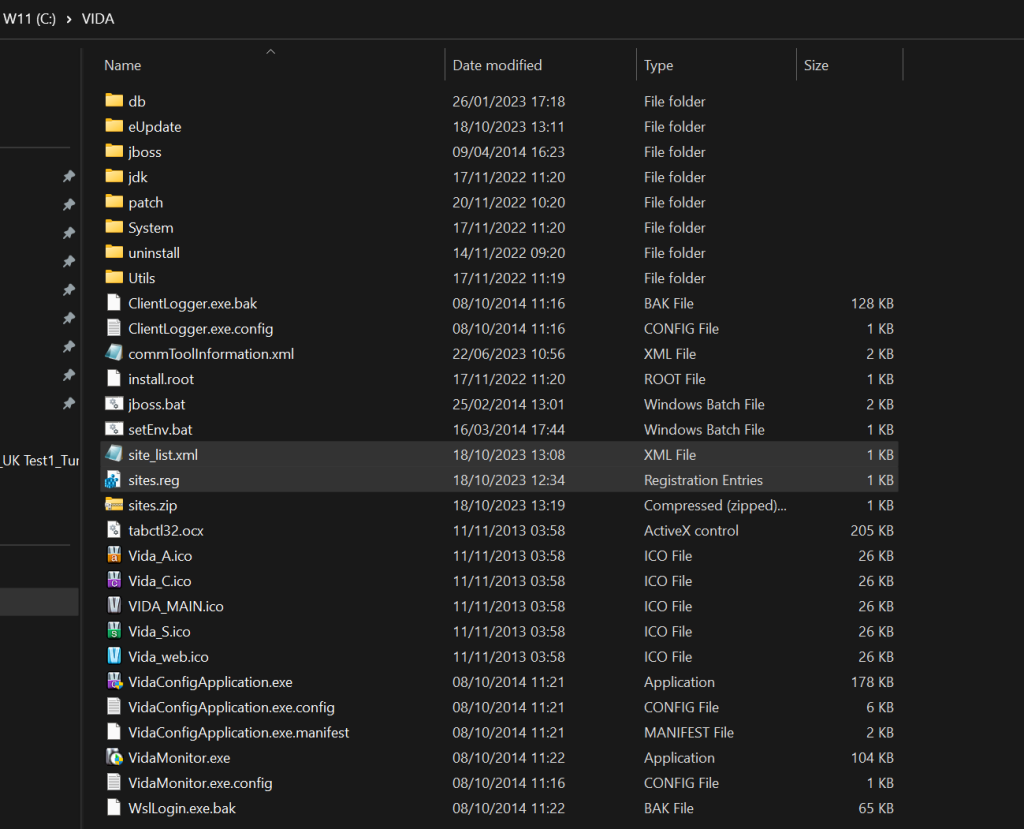The image size is (1024, 829).
Task: Click the eUpdate folder icon
Action: 114,125
